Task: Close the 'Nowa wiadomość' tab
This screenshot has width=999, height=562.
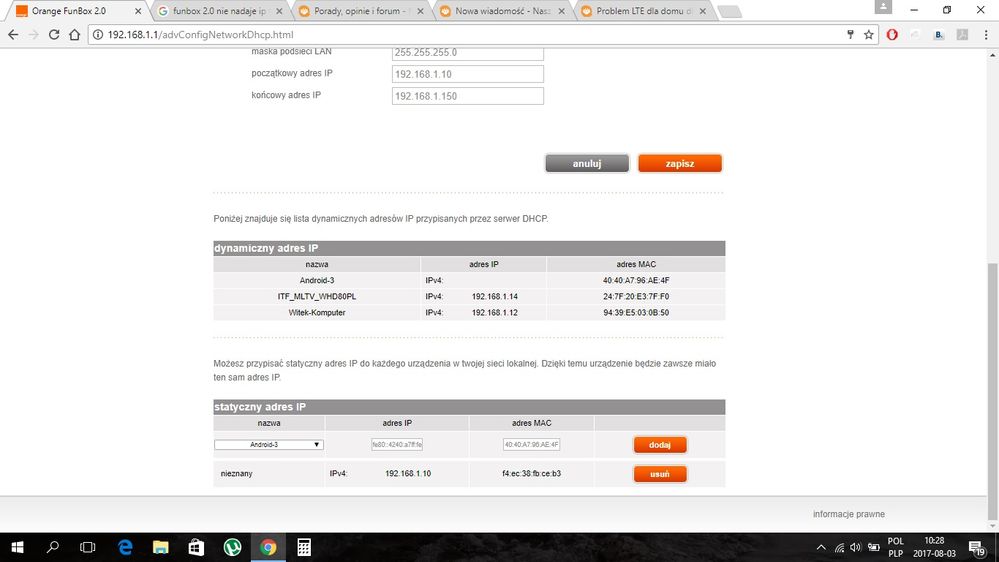Action: (x=561, y=11)
